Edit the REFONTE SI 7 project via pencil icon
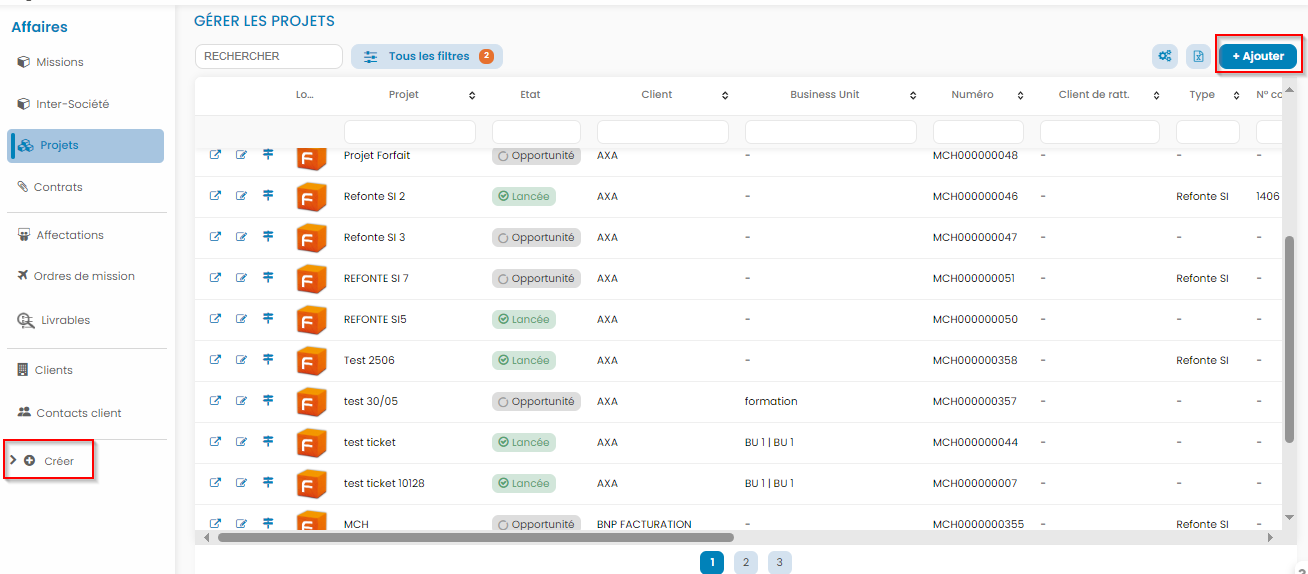 pos(241,278)
